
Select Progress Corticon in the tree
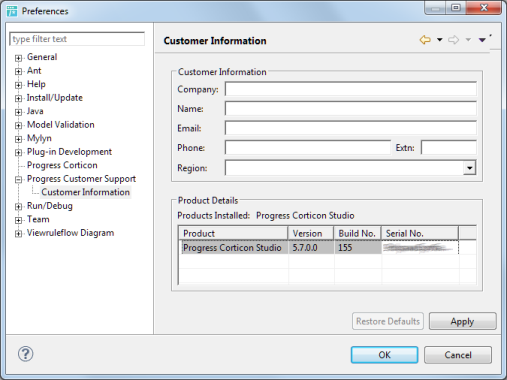coord(62,165)
